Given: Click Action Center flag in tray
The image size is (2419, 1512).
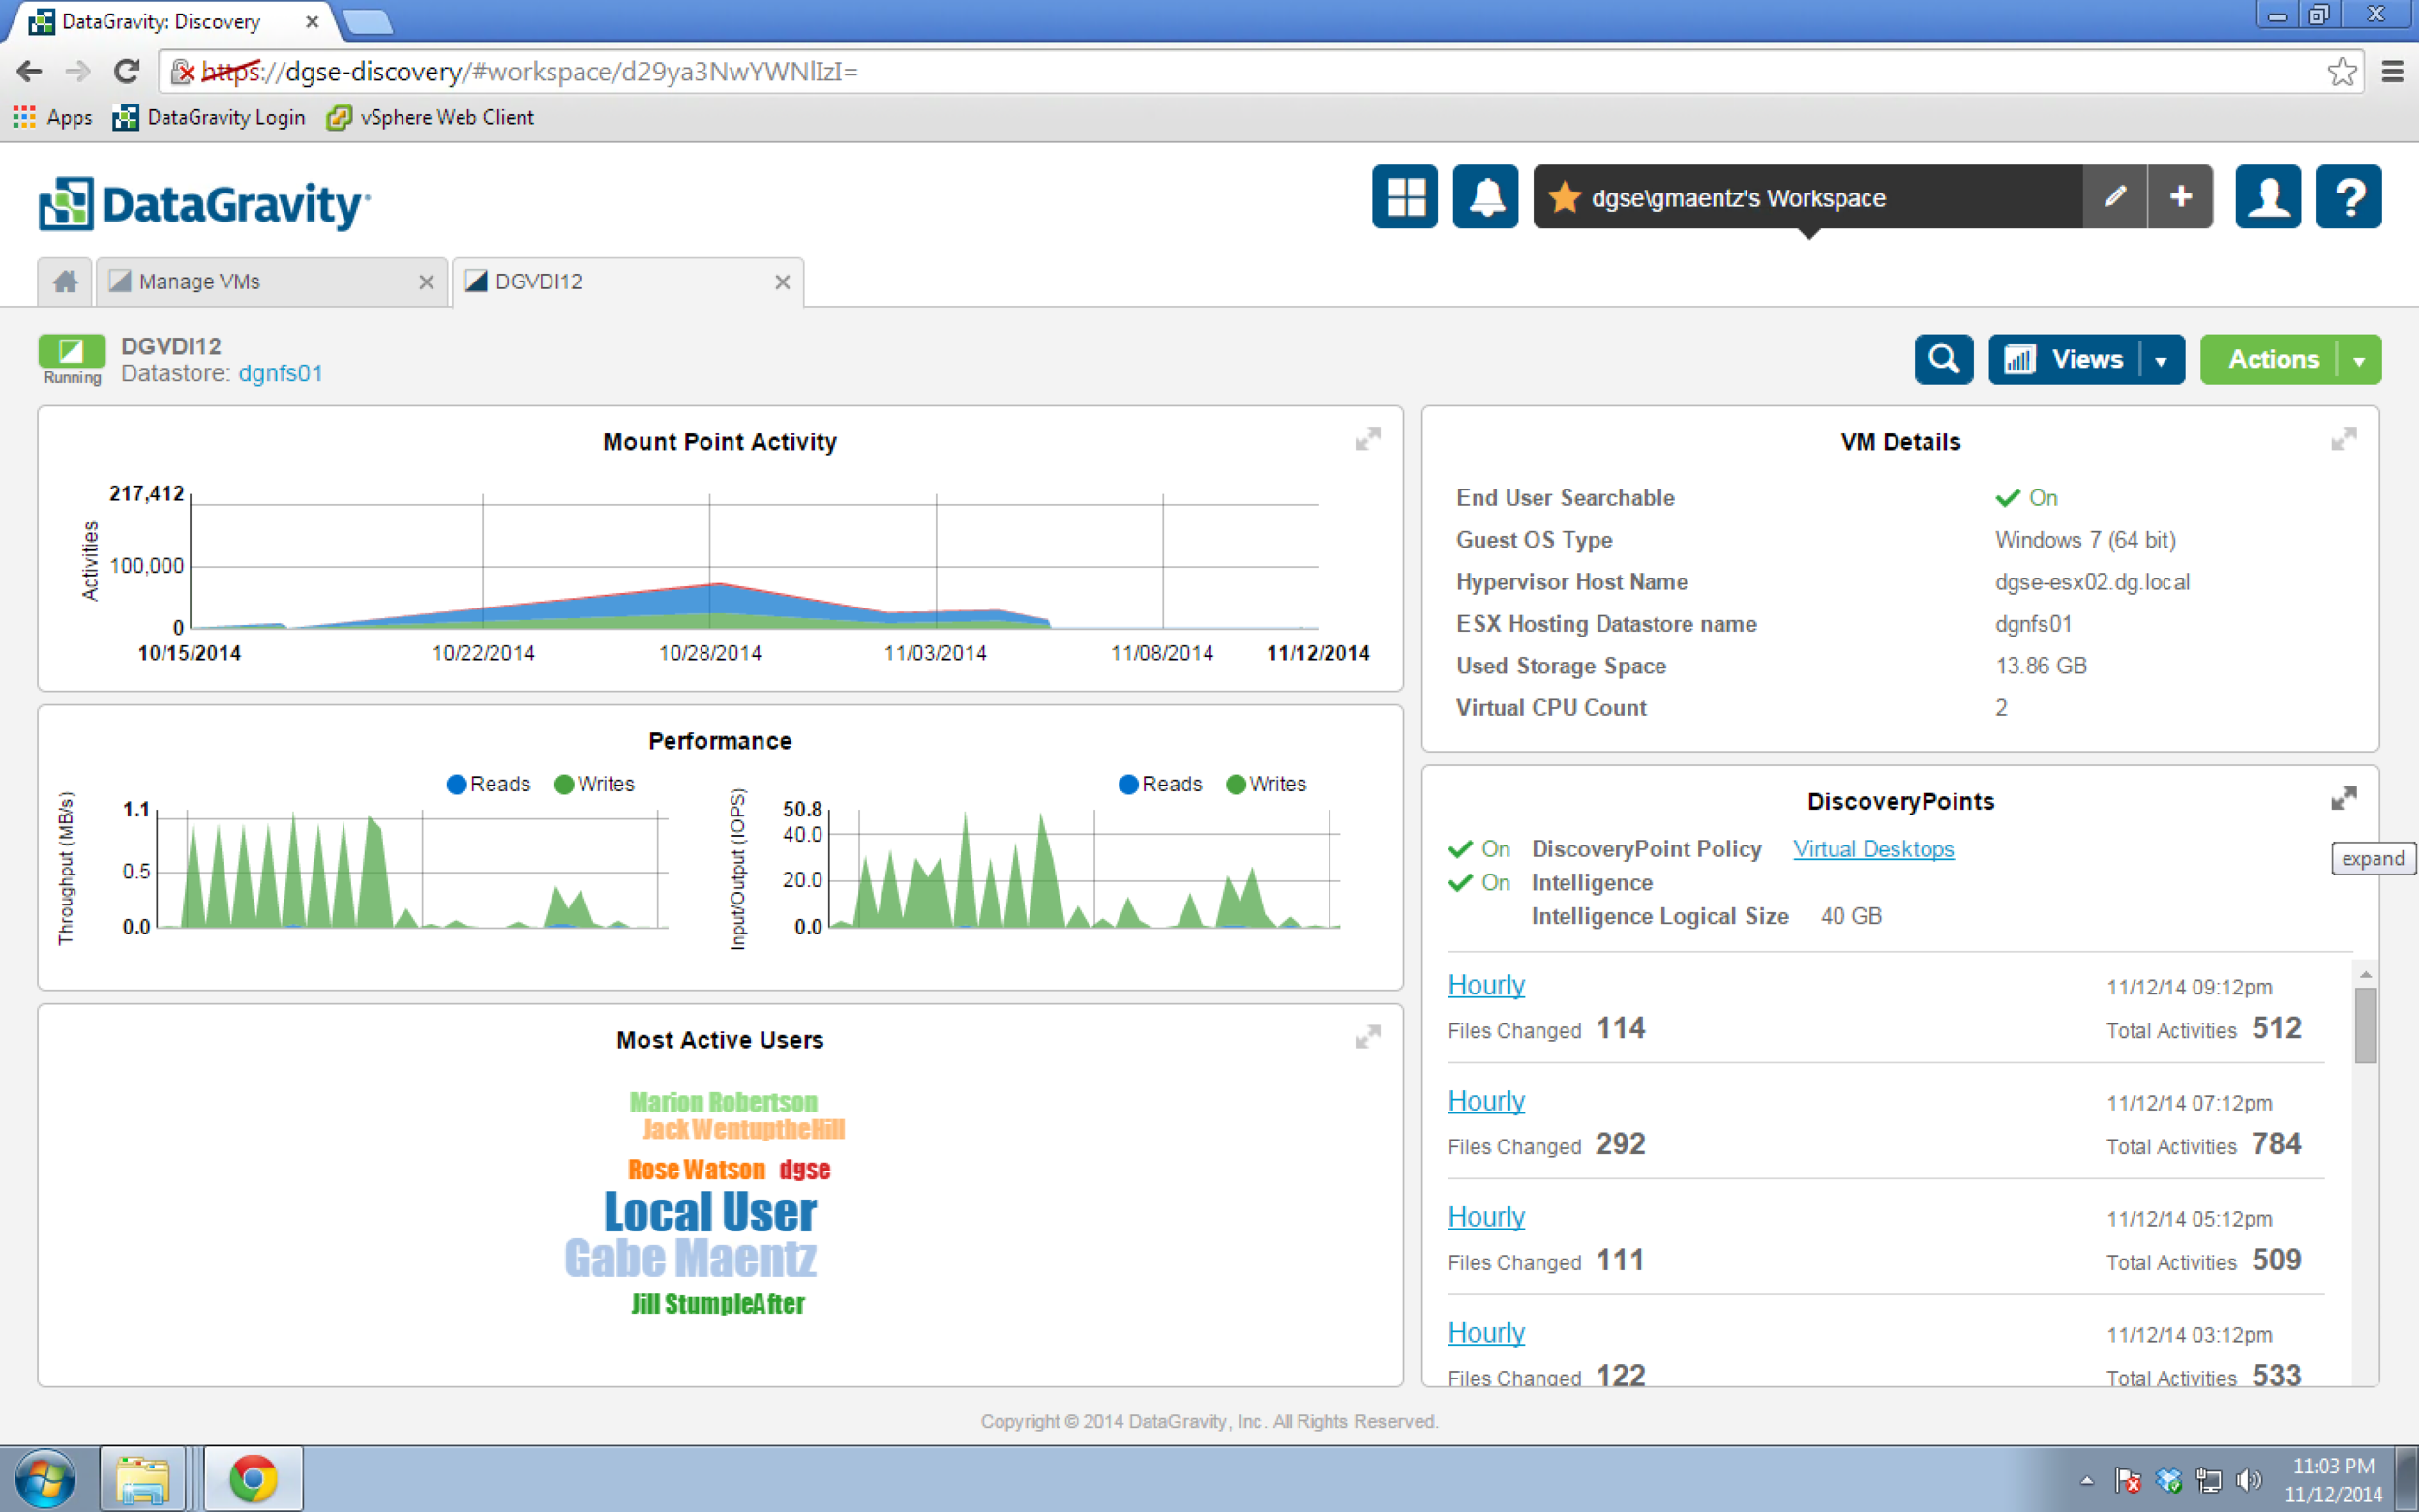Looking at the screenshot, I should coord(2127,1479).
